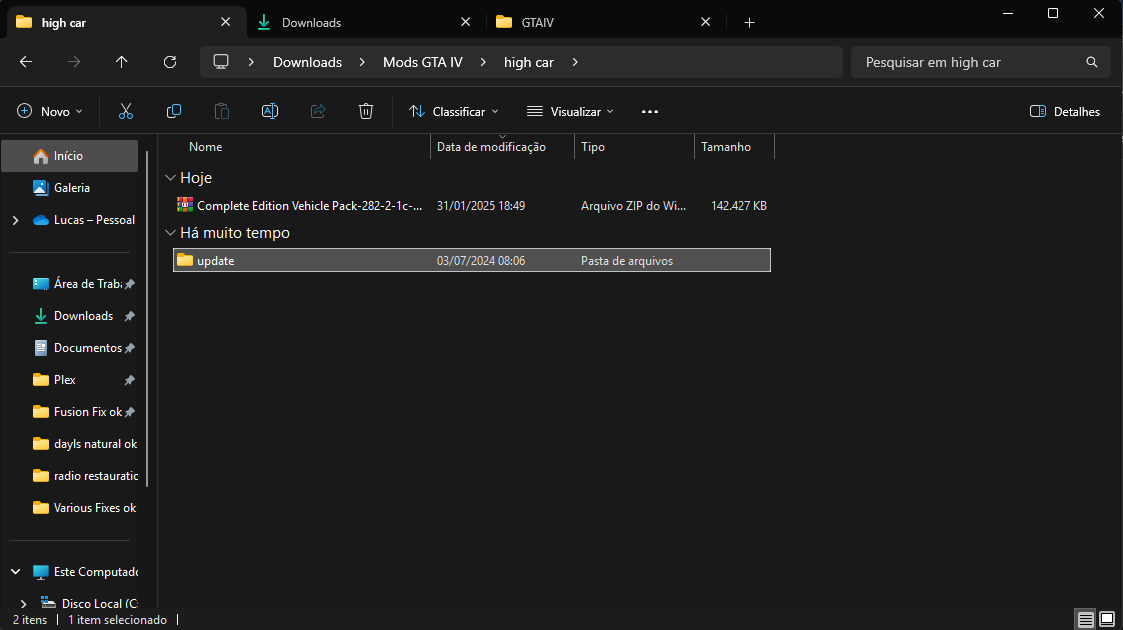Click the Delete trash icon
Image resolution: width=1123 pixels, height=630 pixels.
coord(366,111)
